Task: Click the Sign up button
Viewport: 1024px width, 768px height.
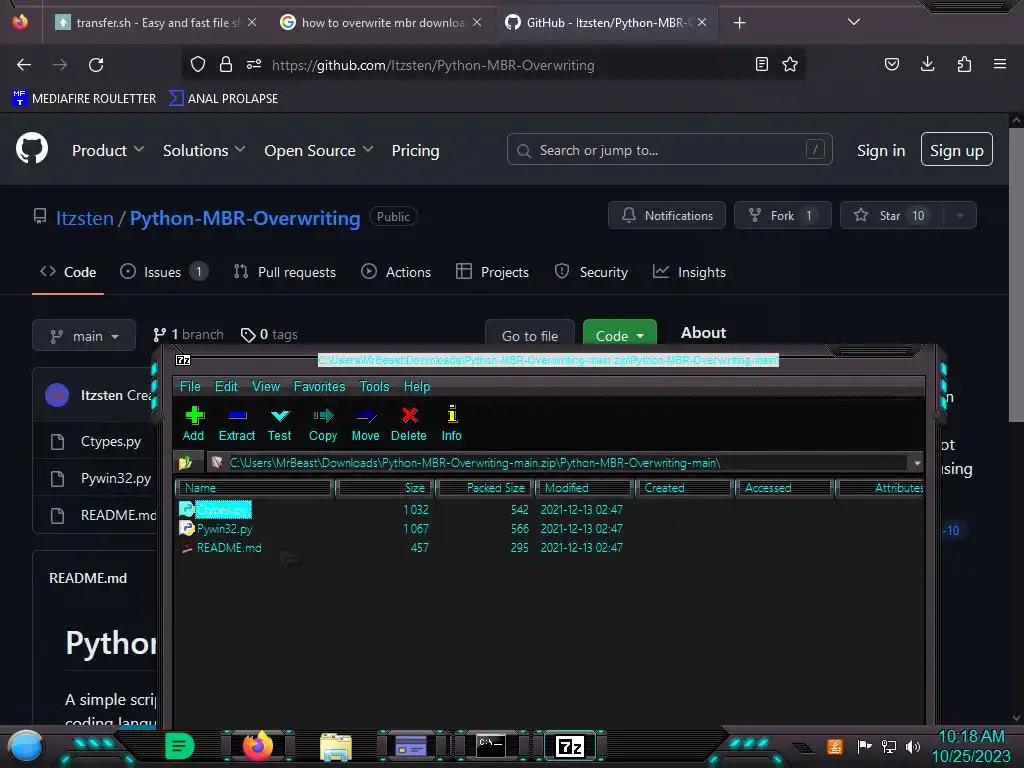Action: click(x=957, y=150)
